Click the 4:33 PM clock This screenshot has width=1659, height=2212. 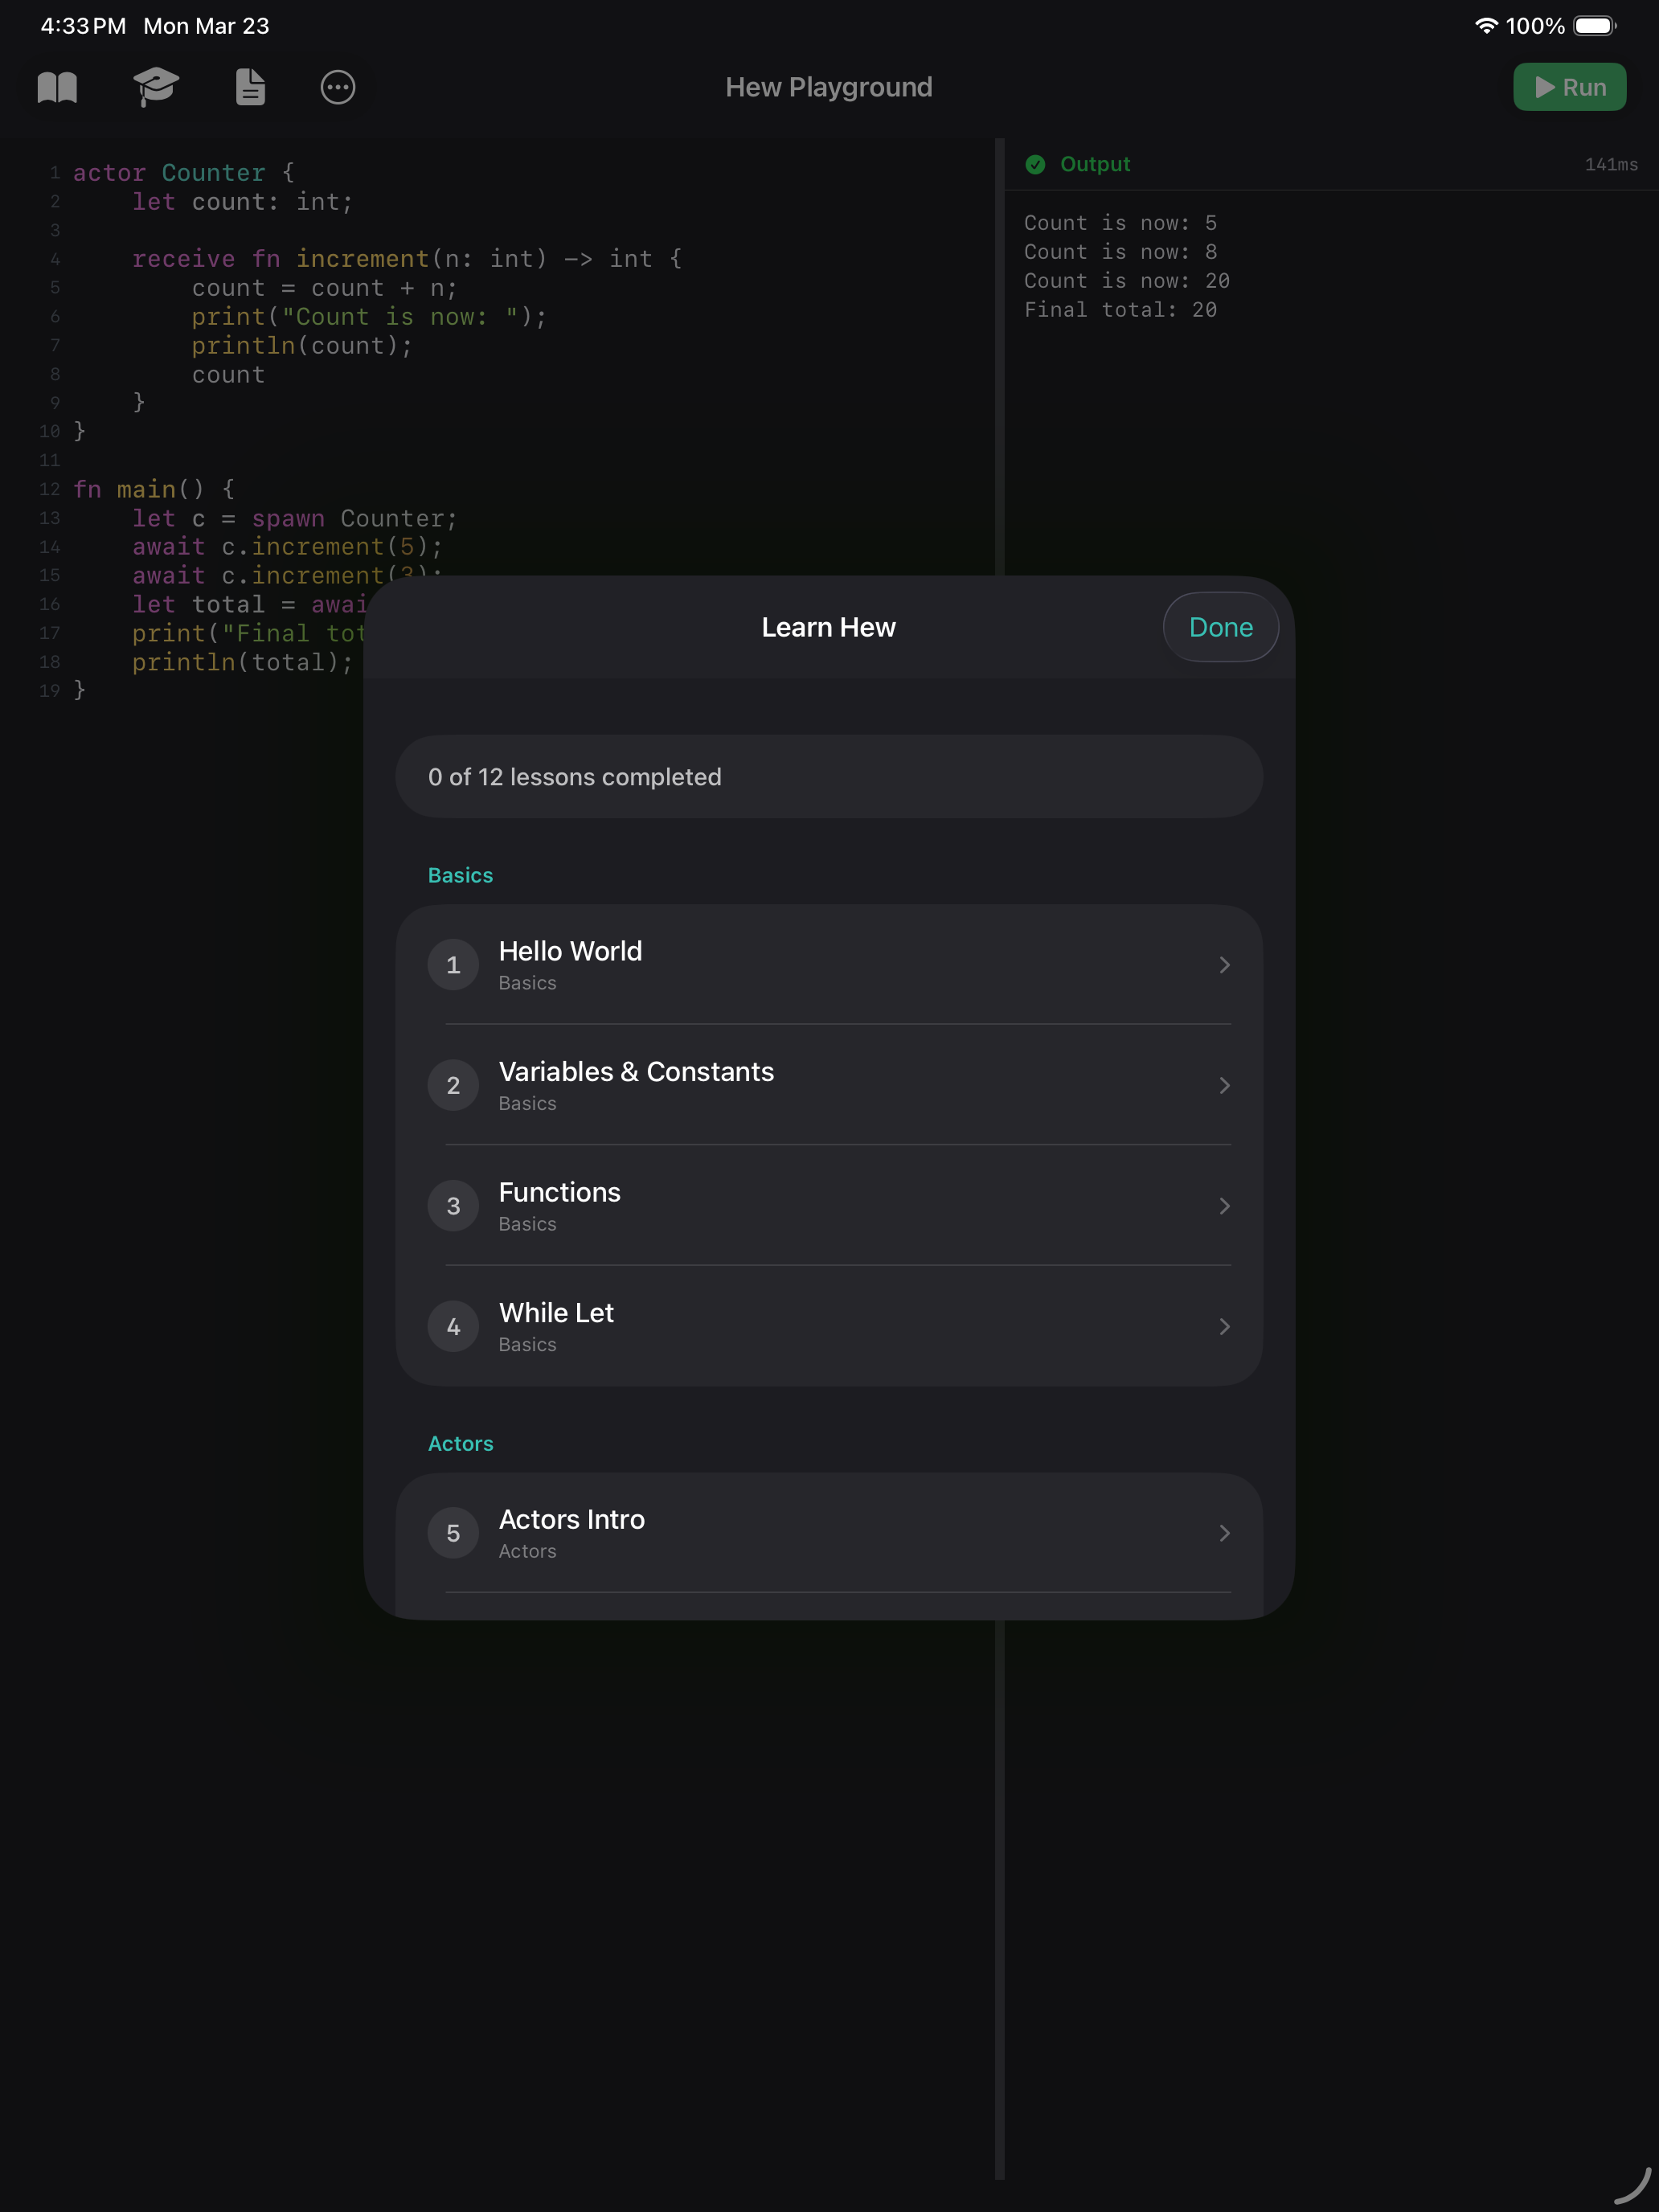coord(83,26)
